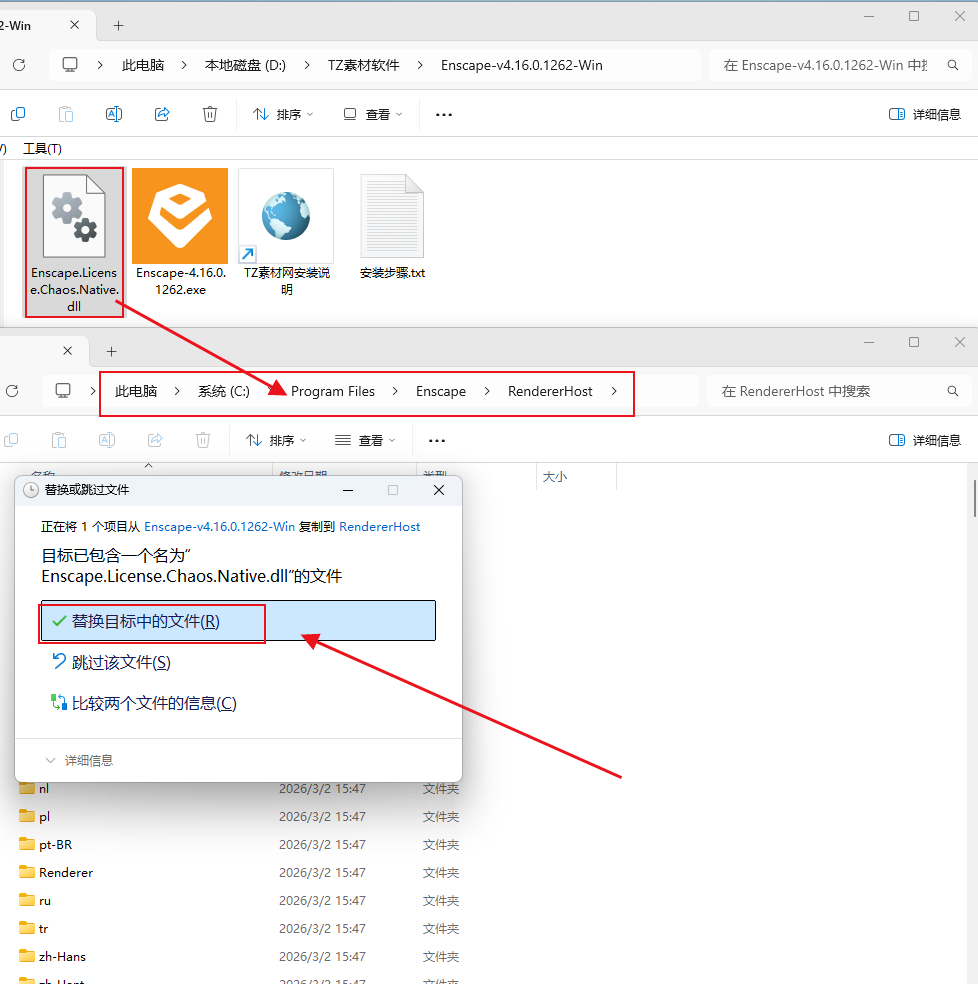This screenshot has height=984, width=978.
Task: Click Enscape-v4.16.0.1262-Win breadcrumb
Action: pyautogui.click(x=522, y=65)
